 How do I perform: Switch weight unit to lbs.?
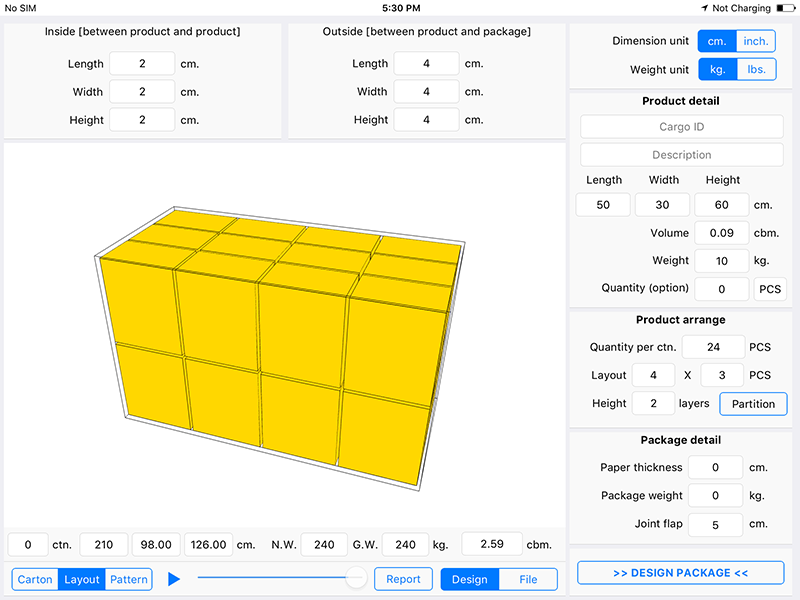pos(756,69)
